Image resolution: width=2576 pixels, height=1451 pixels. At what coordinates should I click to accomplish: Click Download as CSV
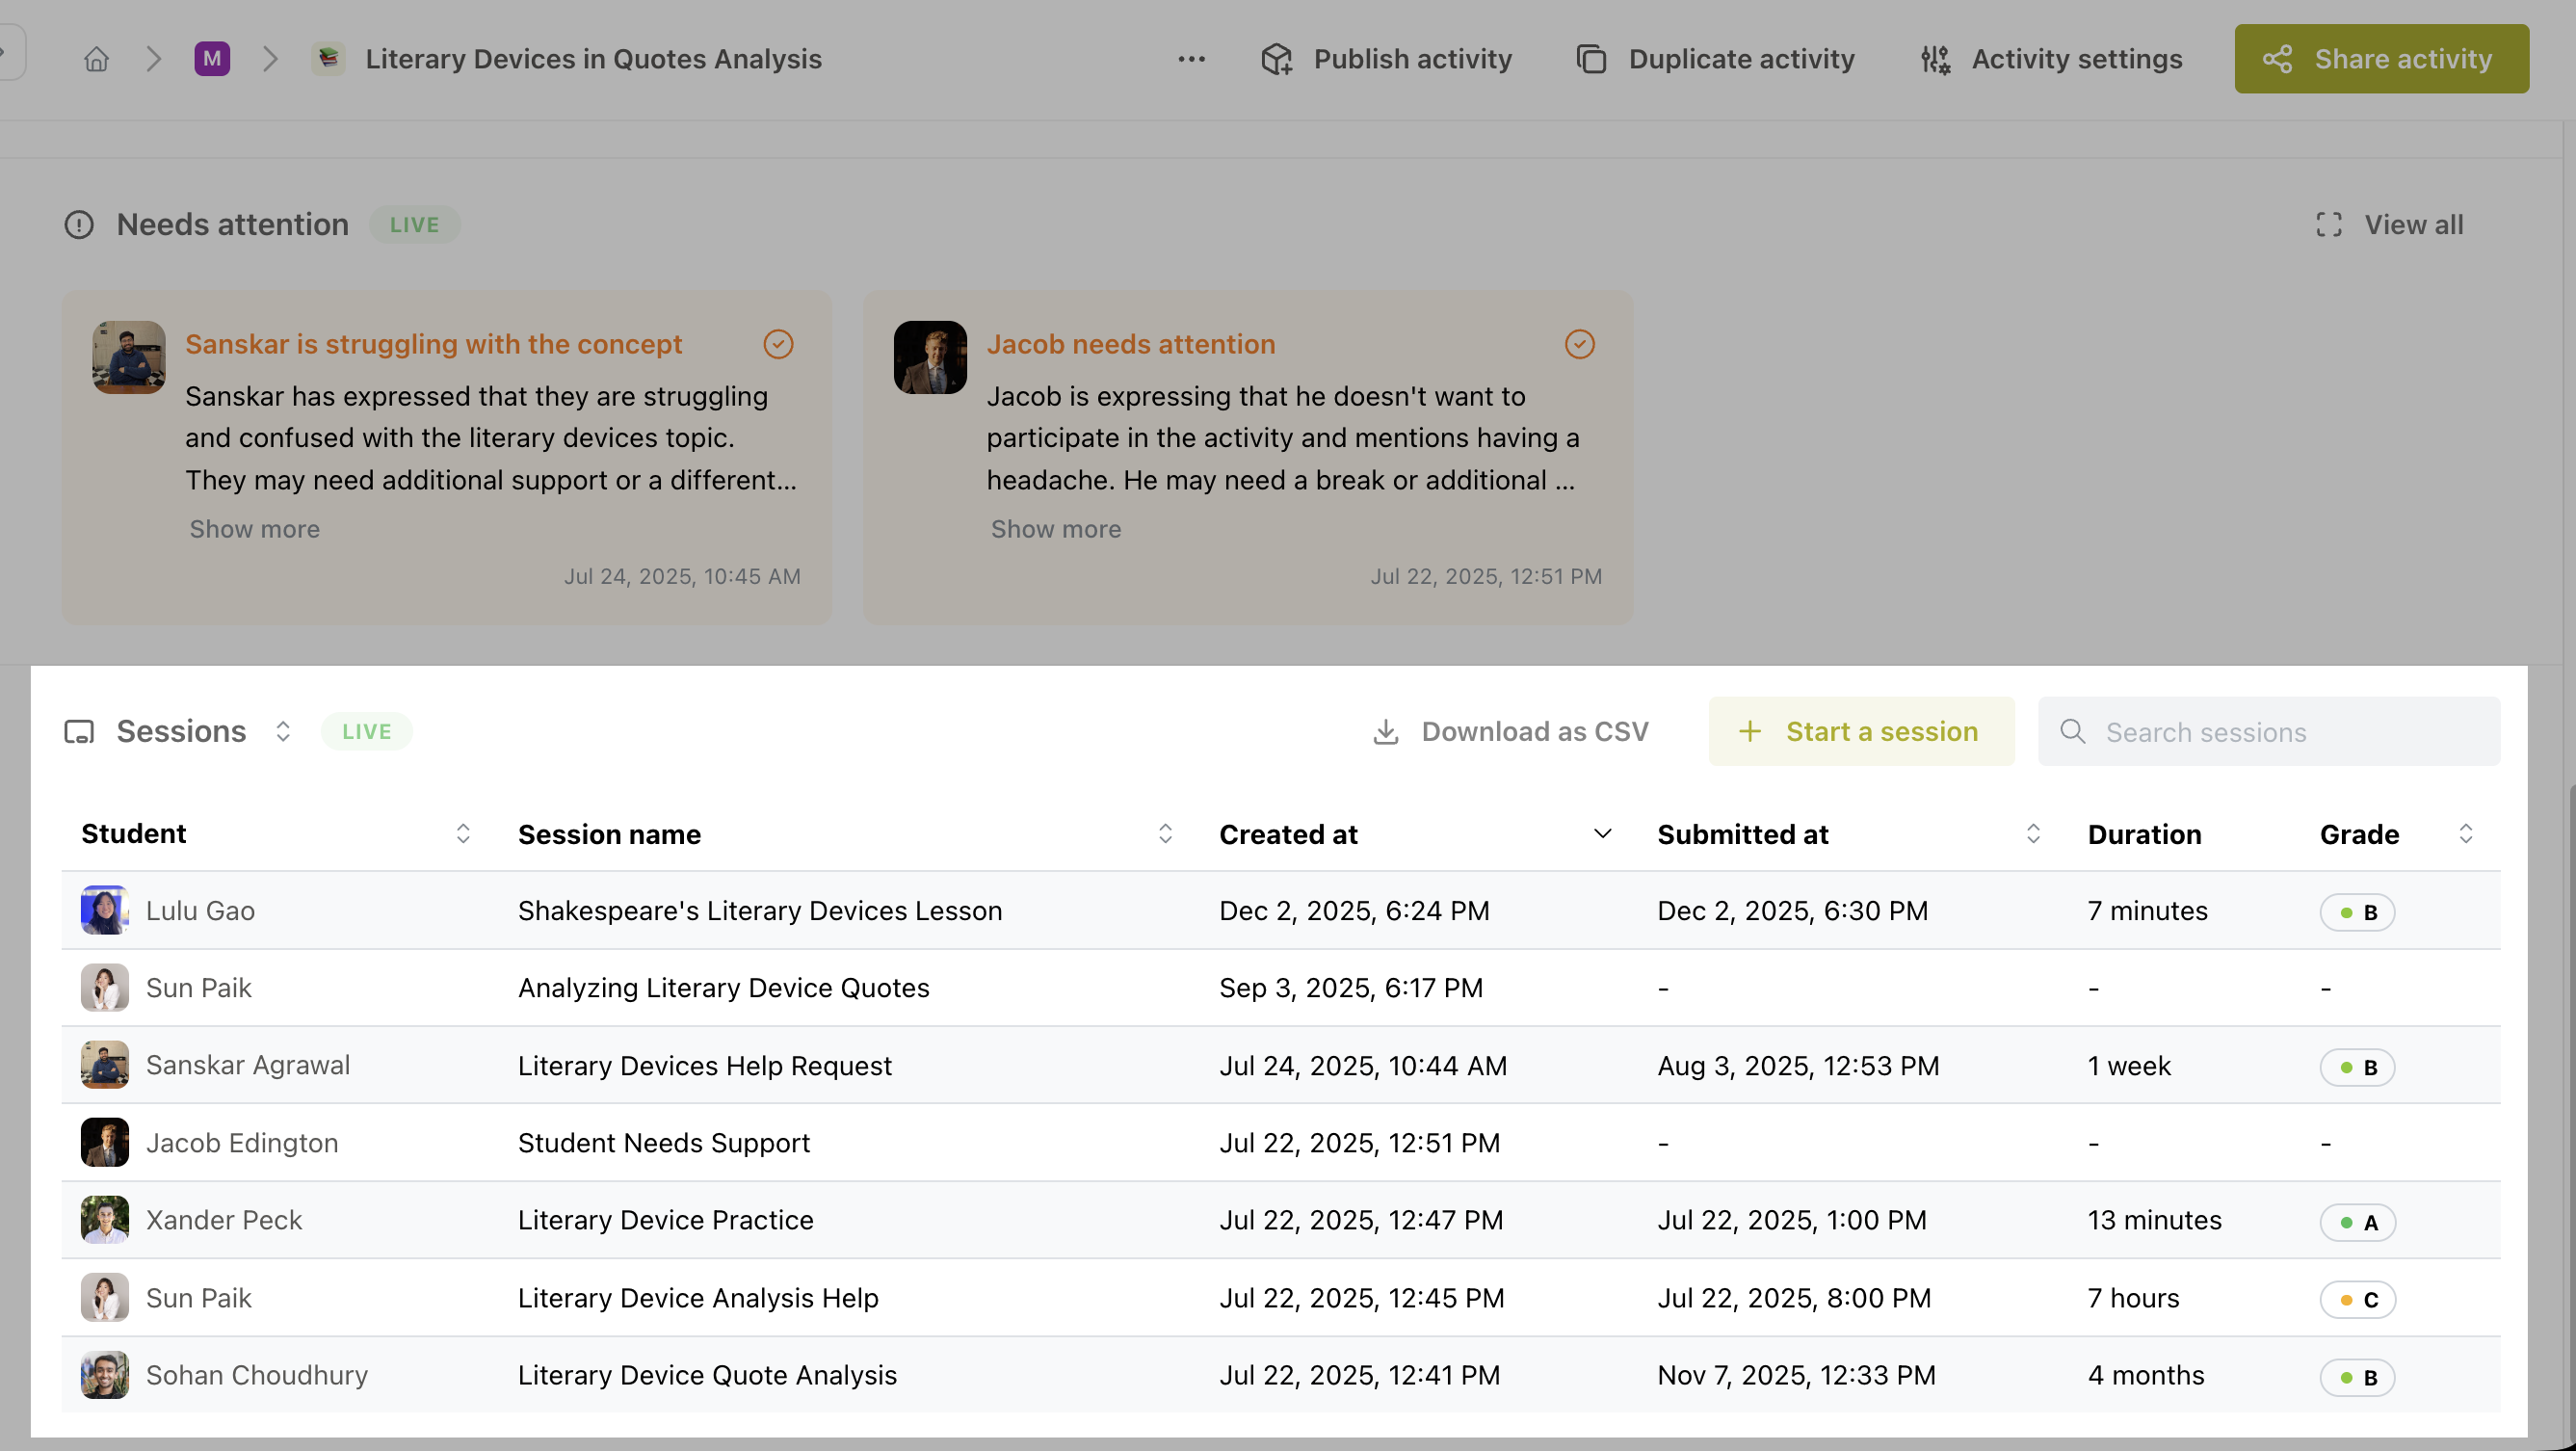tap(1510, 732)
